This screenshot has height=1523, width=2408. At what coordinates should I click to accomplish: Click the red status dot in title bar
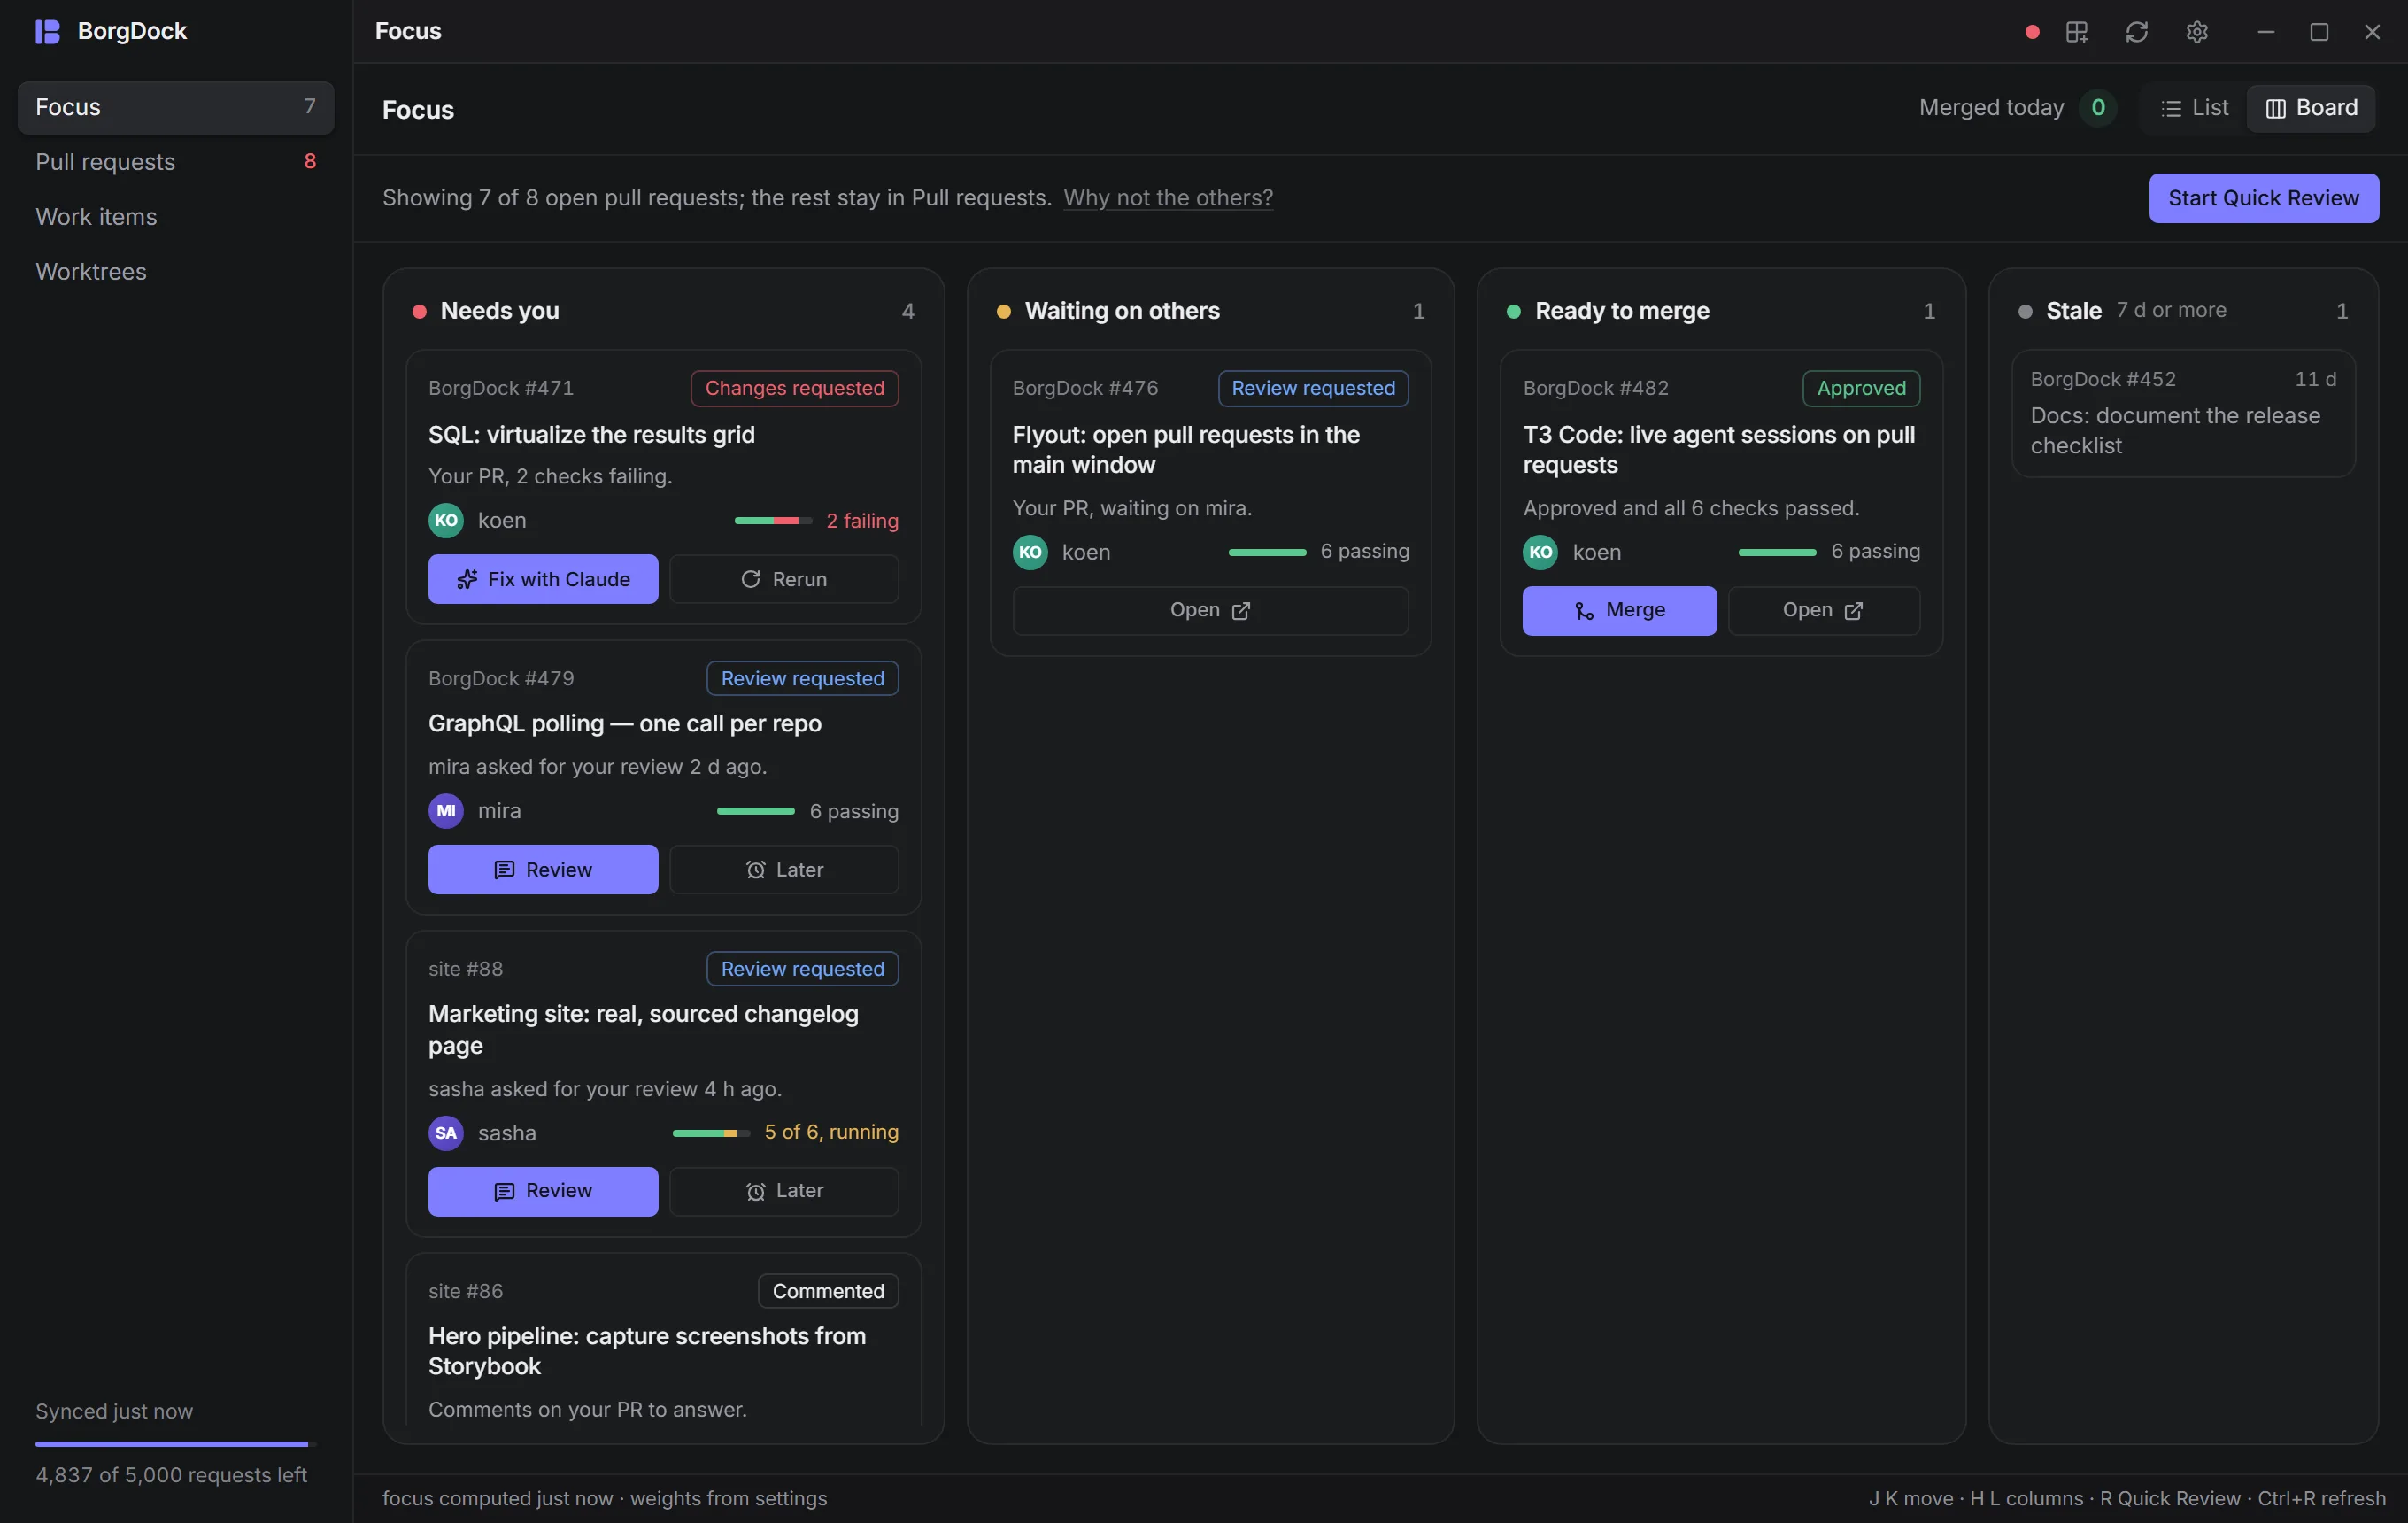point(2031,32)
